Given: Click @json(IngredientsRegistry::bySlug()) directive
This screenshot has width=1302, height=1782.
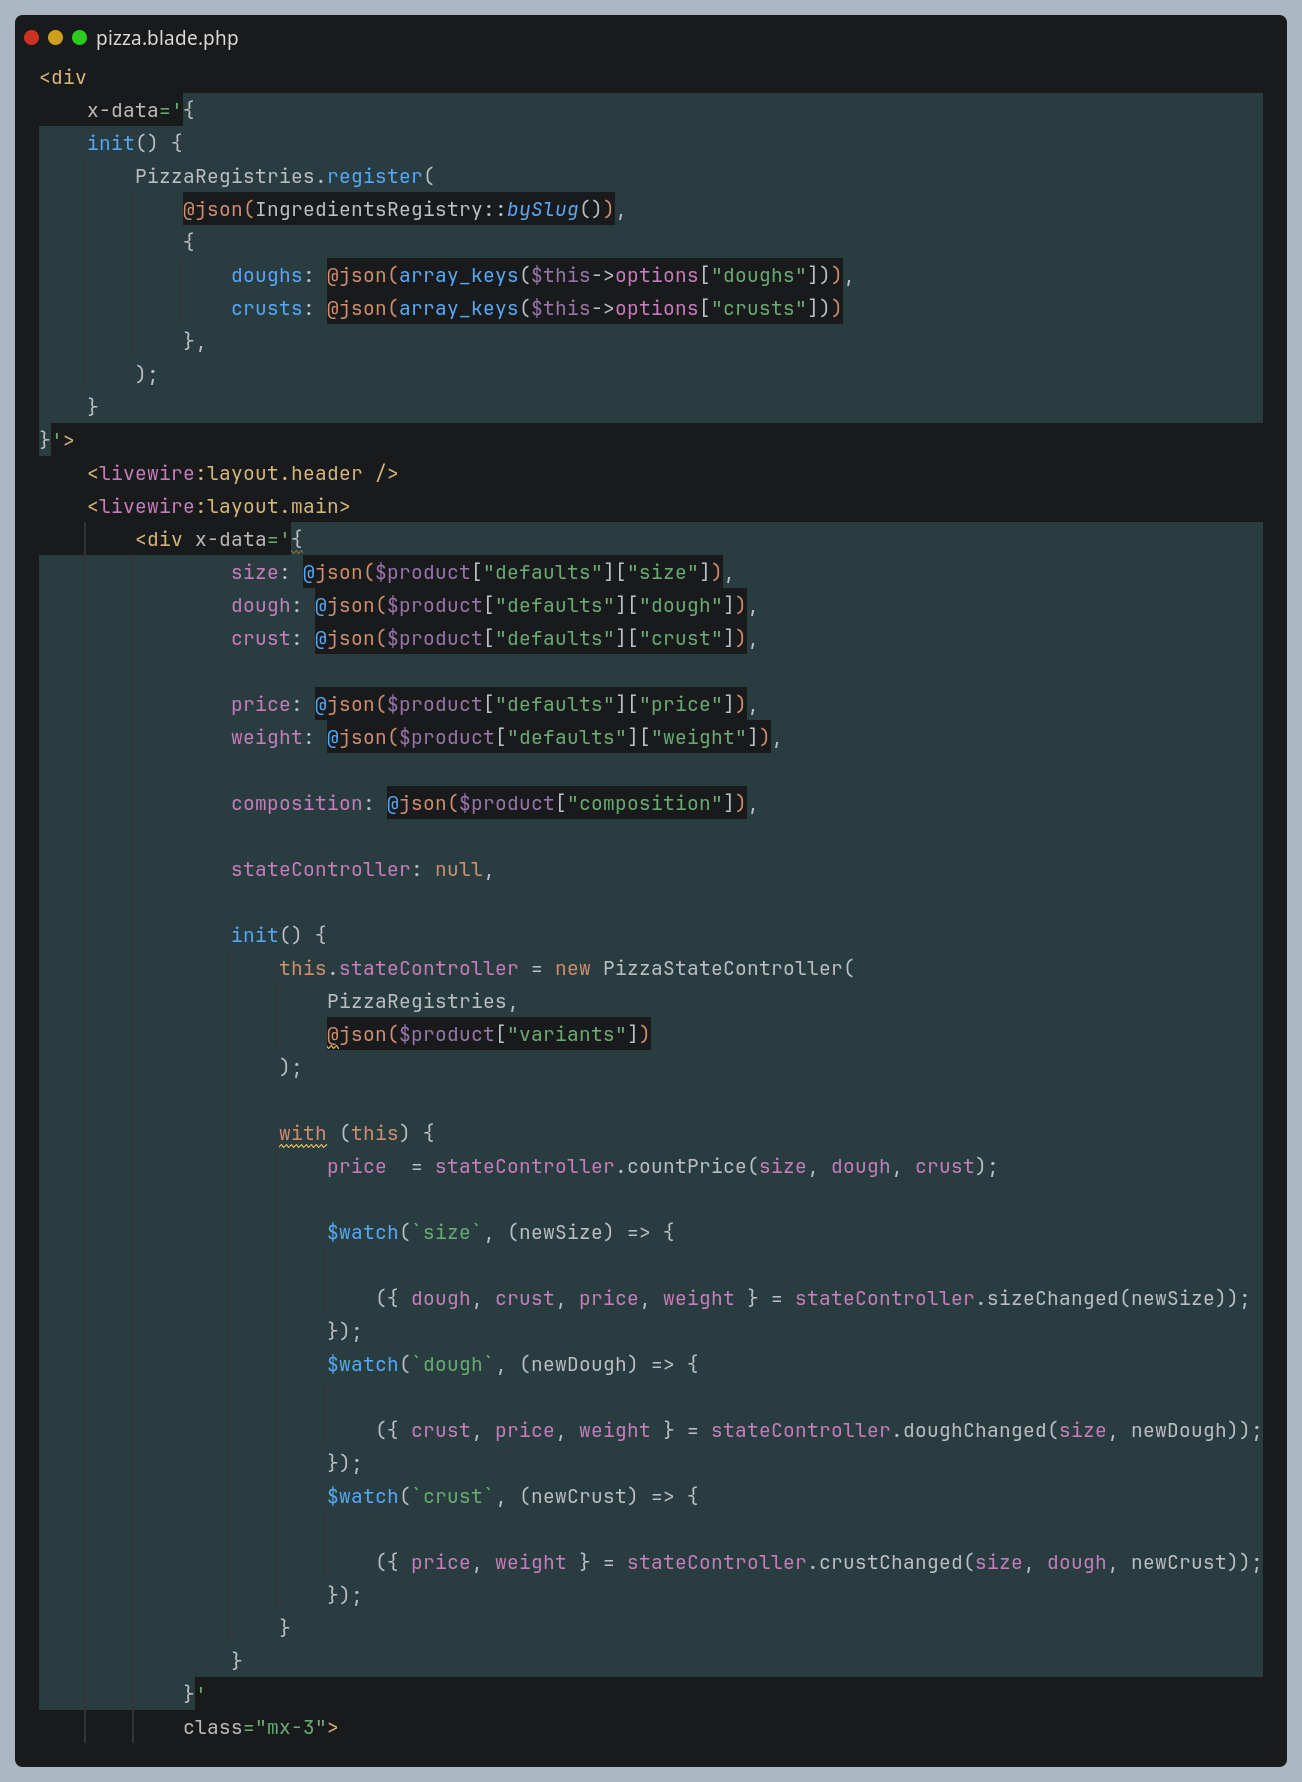Looking at the screenshot, I should (398, 209).
